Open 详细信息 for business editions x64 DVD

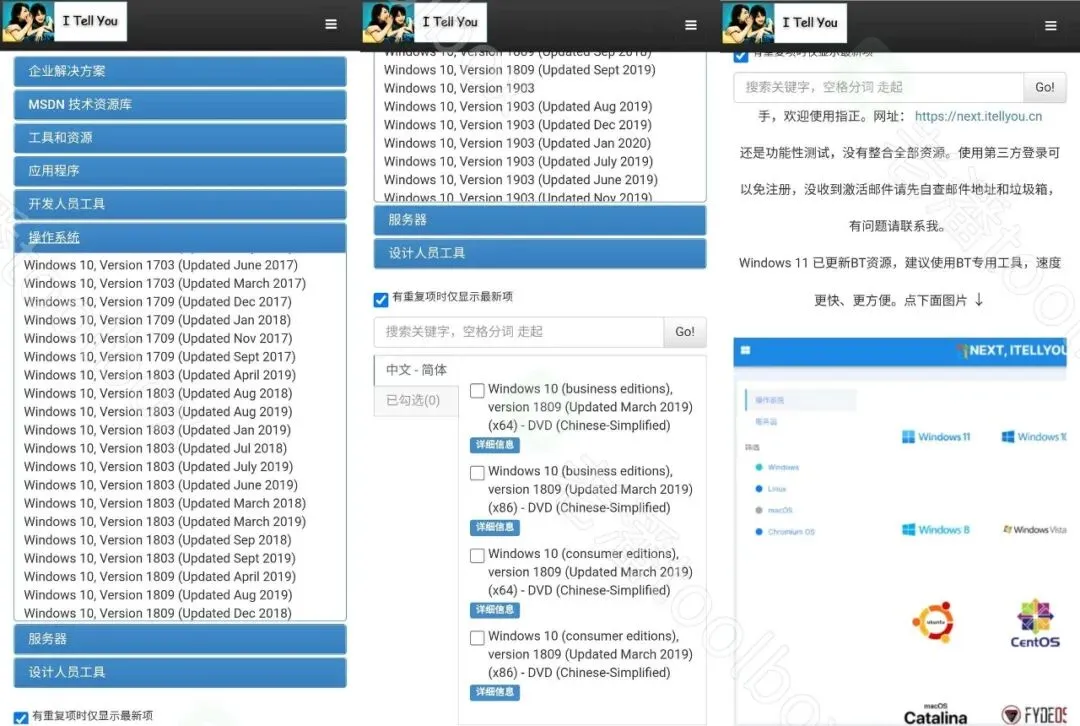pos(495,445)
